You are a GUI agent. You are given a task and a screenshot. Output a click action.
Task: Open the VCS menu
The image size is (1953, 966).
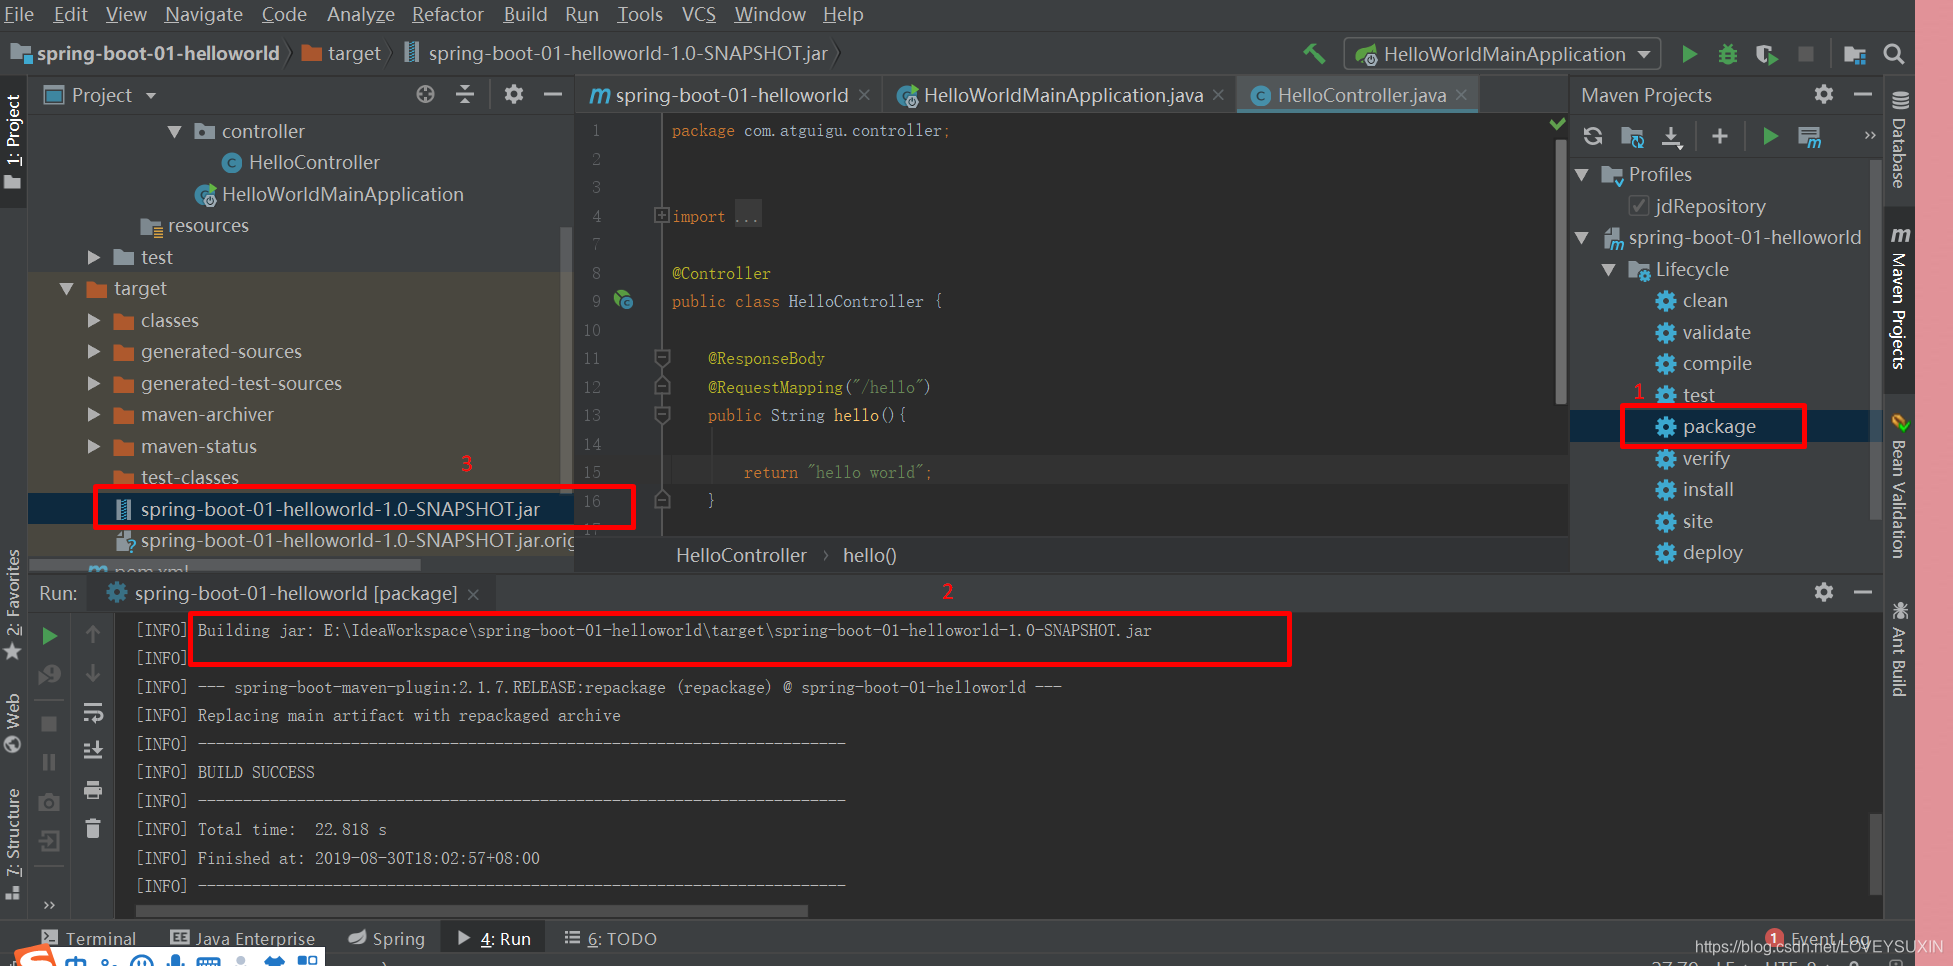698,14
